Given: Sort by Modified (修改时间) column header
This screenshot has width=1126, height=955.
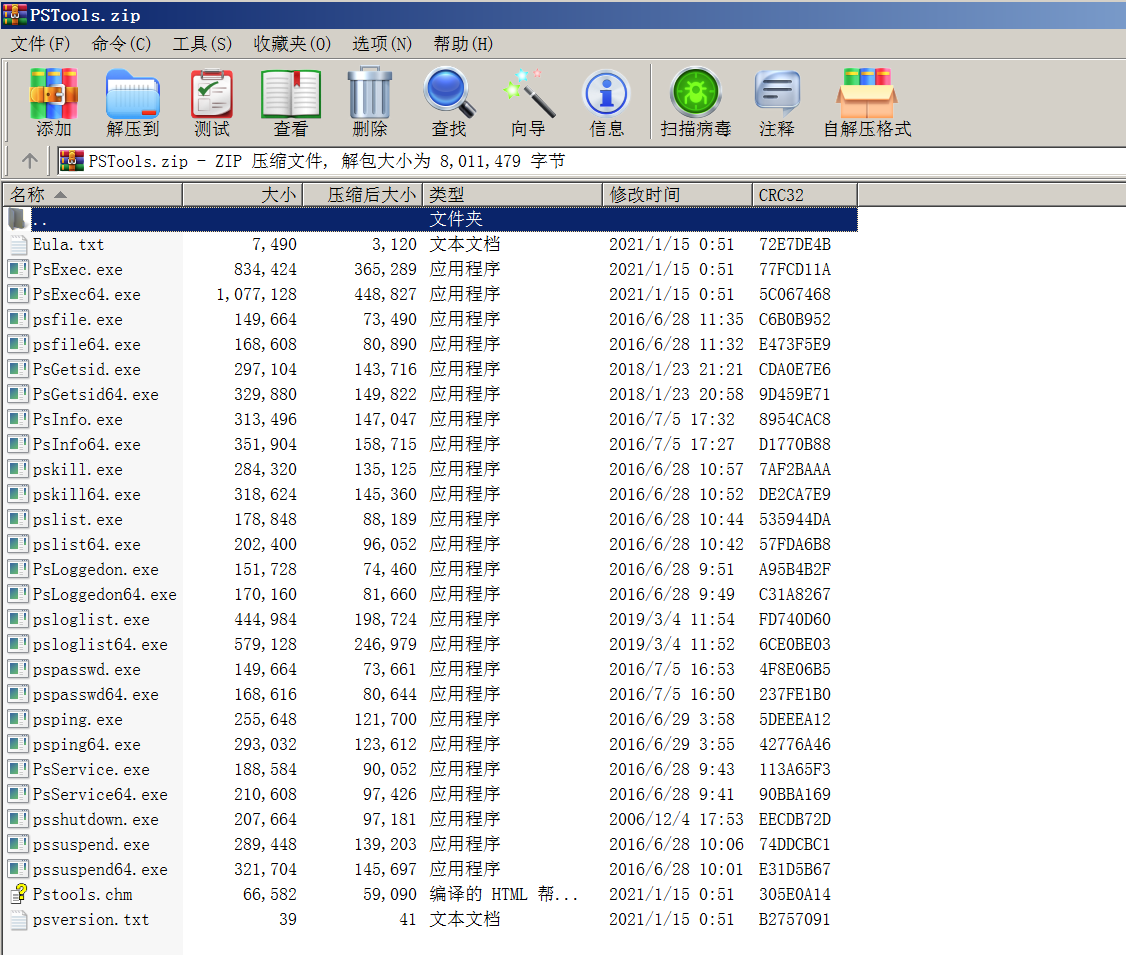Looking at the screenshot, I should coord(677,195).
